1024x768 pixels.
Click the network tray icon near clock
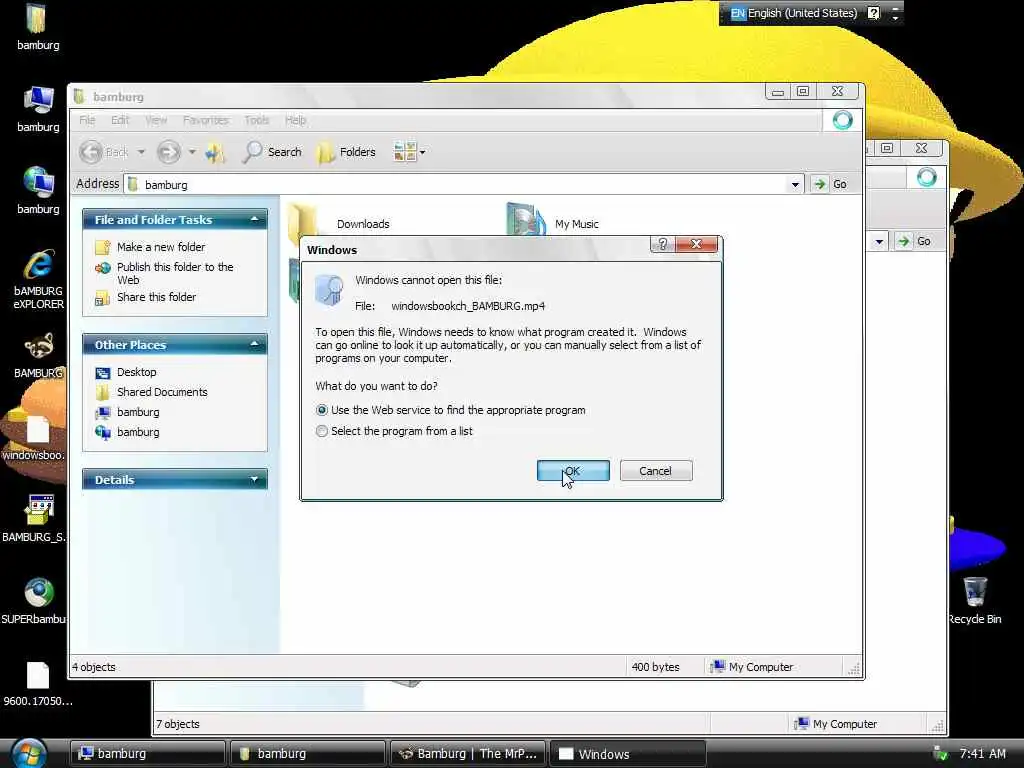[940, 754]
